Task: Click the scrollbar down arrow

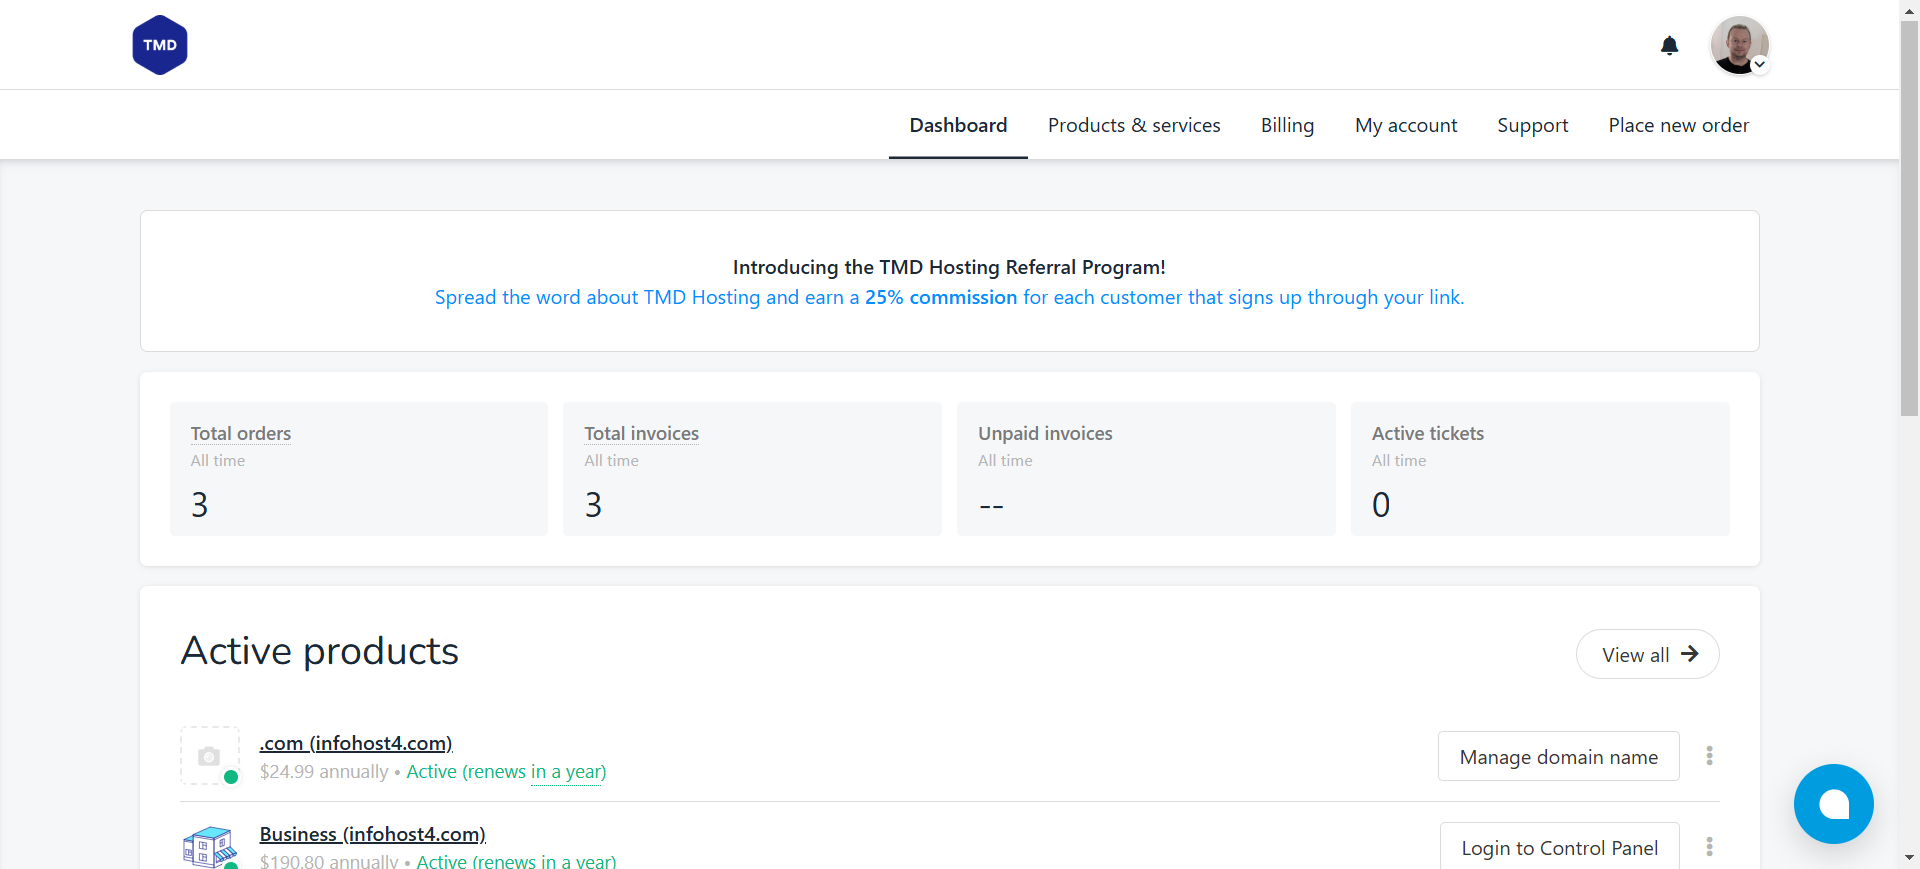Action: [x=1909, y=858]
